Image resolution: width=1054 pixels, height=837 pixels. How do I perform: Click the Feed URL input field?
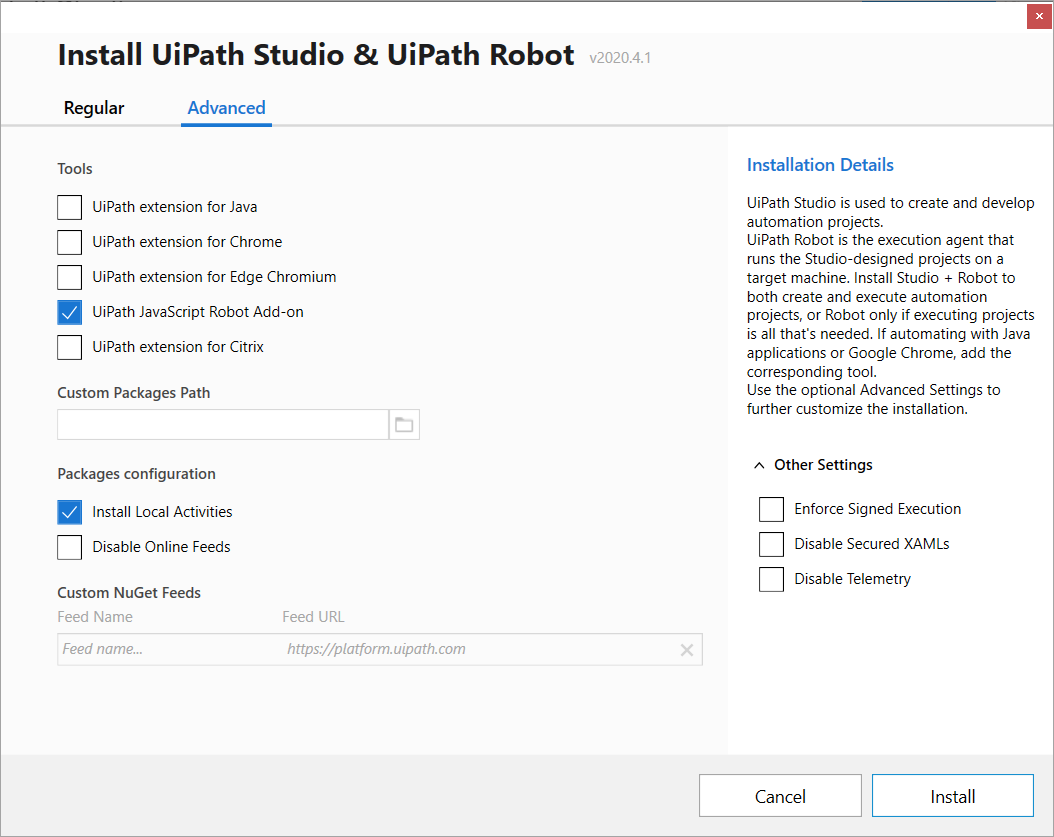tap(479, 649)
